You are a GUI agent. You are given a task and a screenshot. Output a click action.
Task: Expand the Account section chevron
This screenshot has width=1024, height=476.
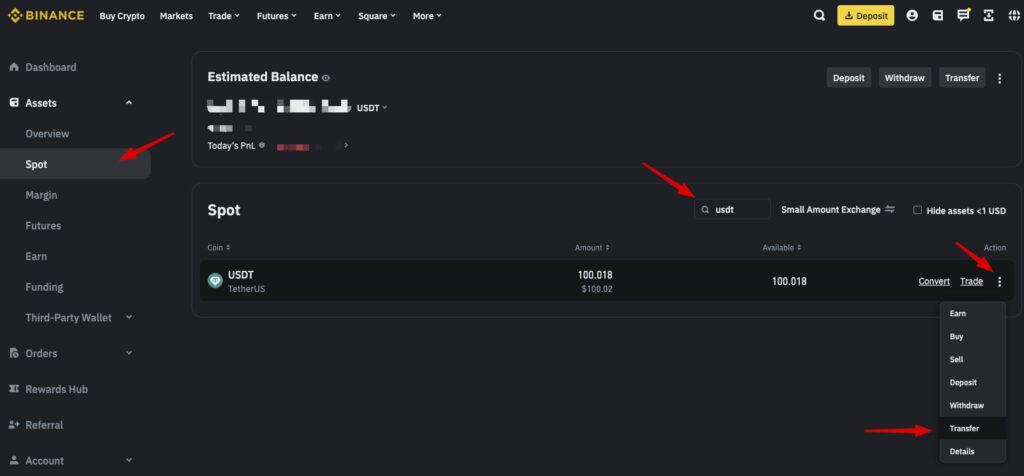point(129,460)
